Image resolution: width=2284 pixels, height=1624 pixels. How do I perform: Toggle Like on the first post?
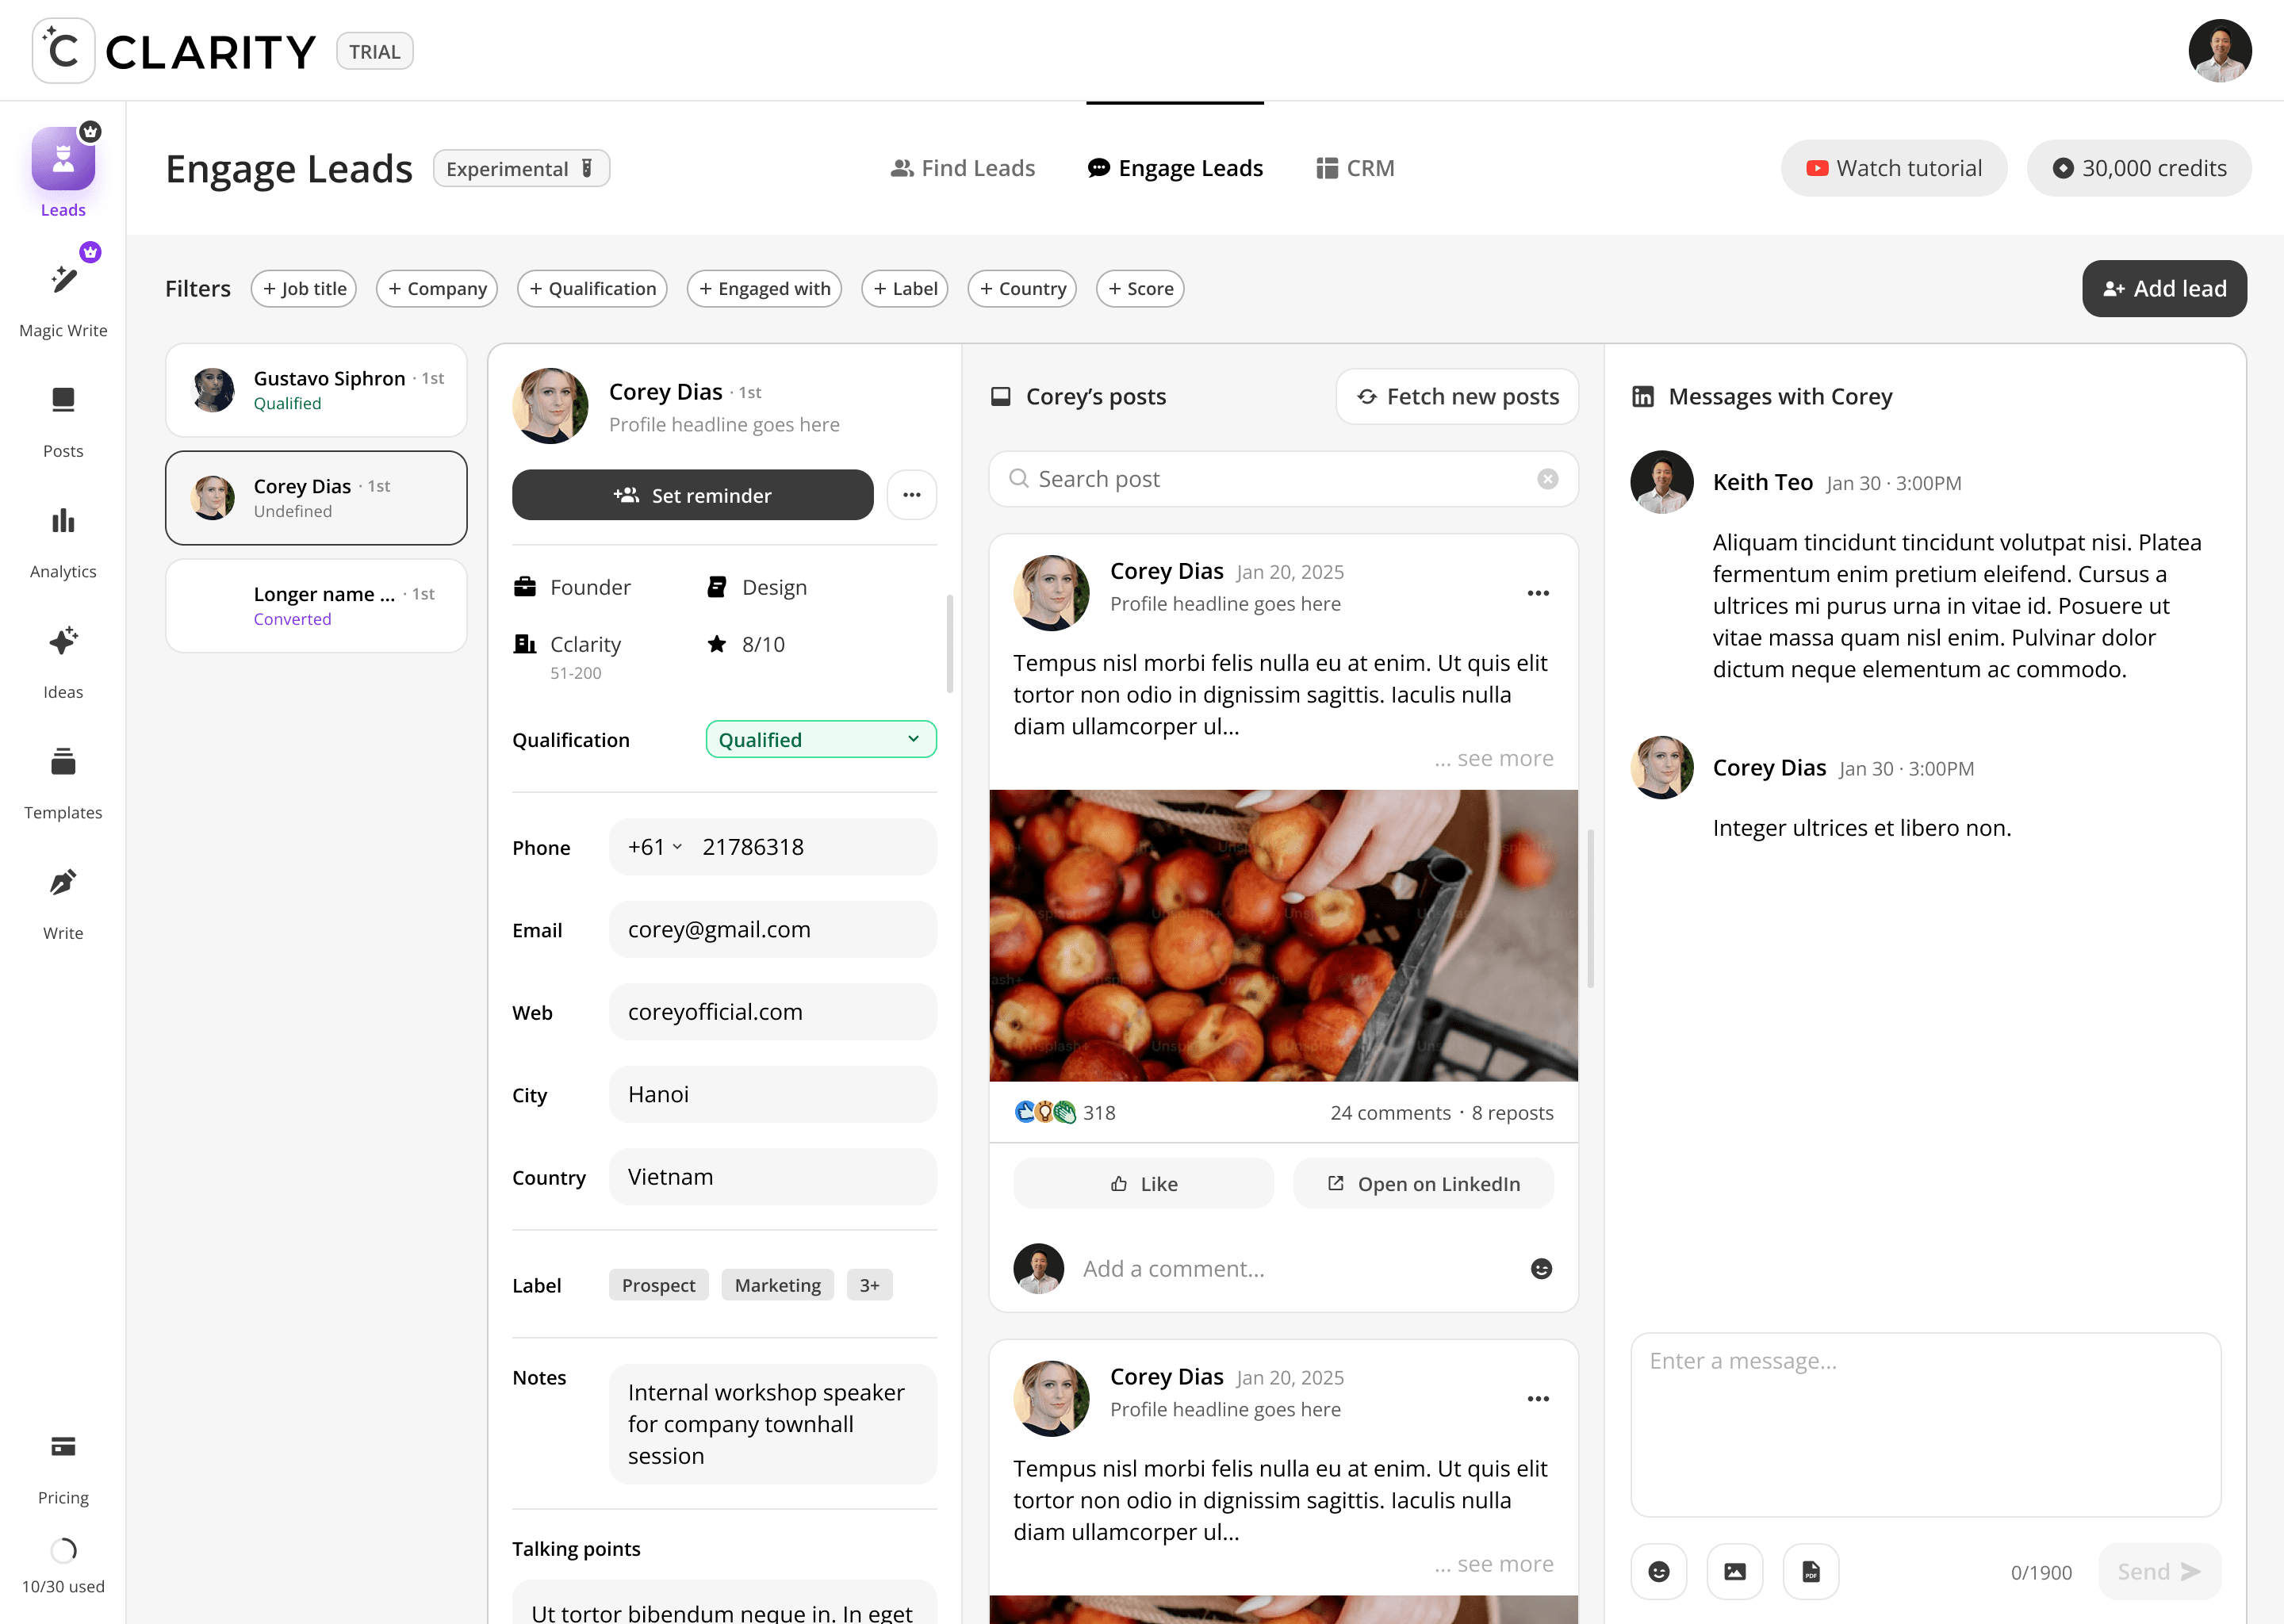tap(1143, 1184)
